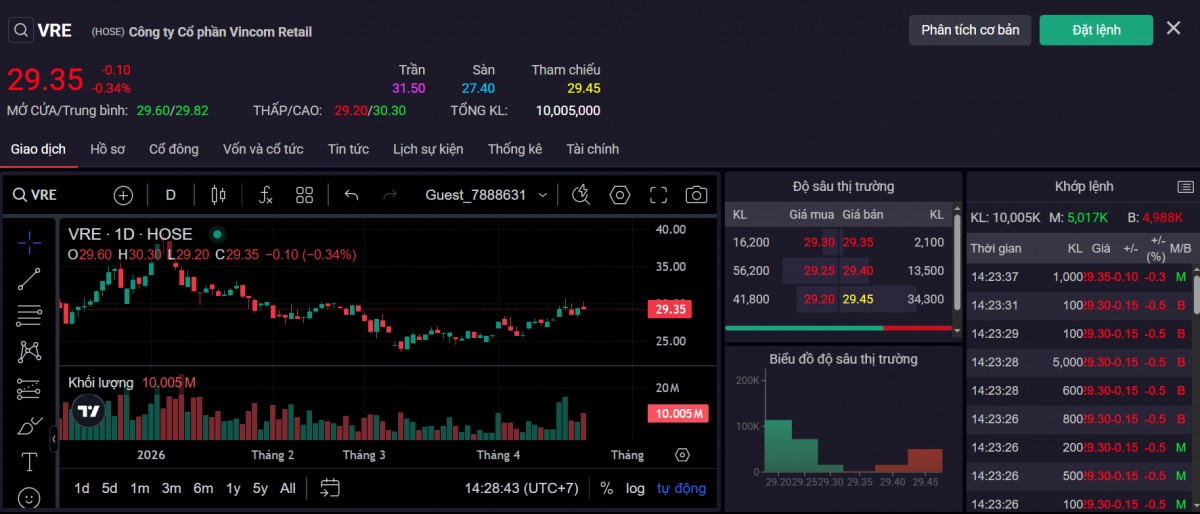Toggle the log scale on the chart

coord(635,488)
